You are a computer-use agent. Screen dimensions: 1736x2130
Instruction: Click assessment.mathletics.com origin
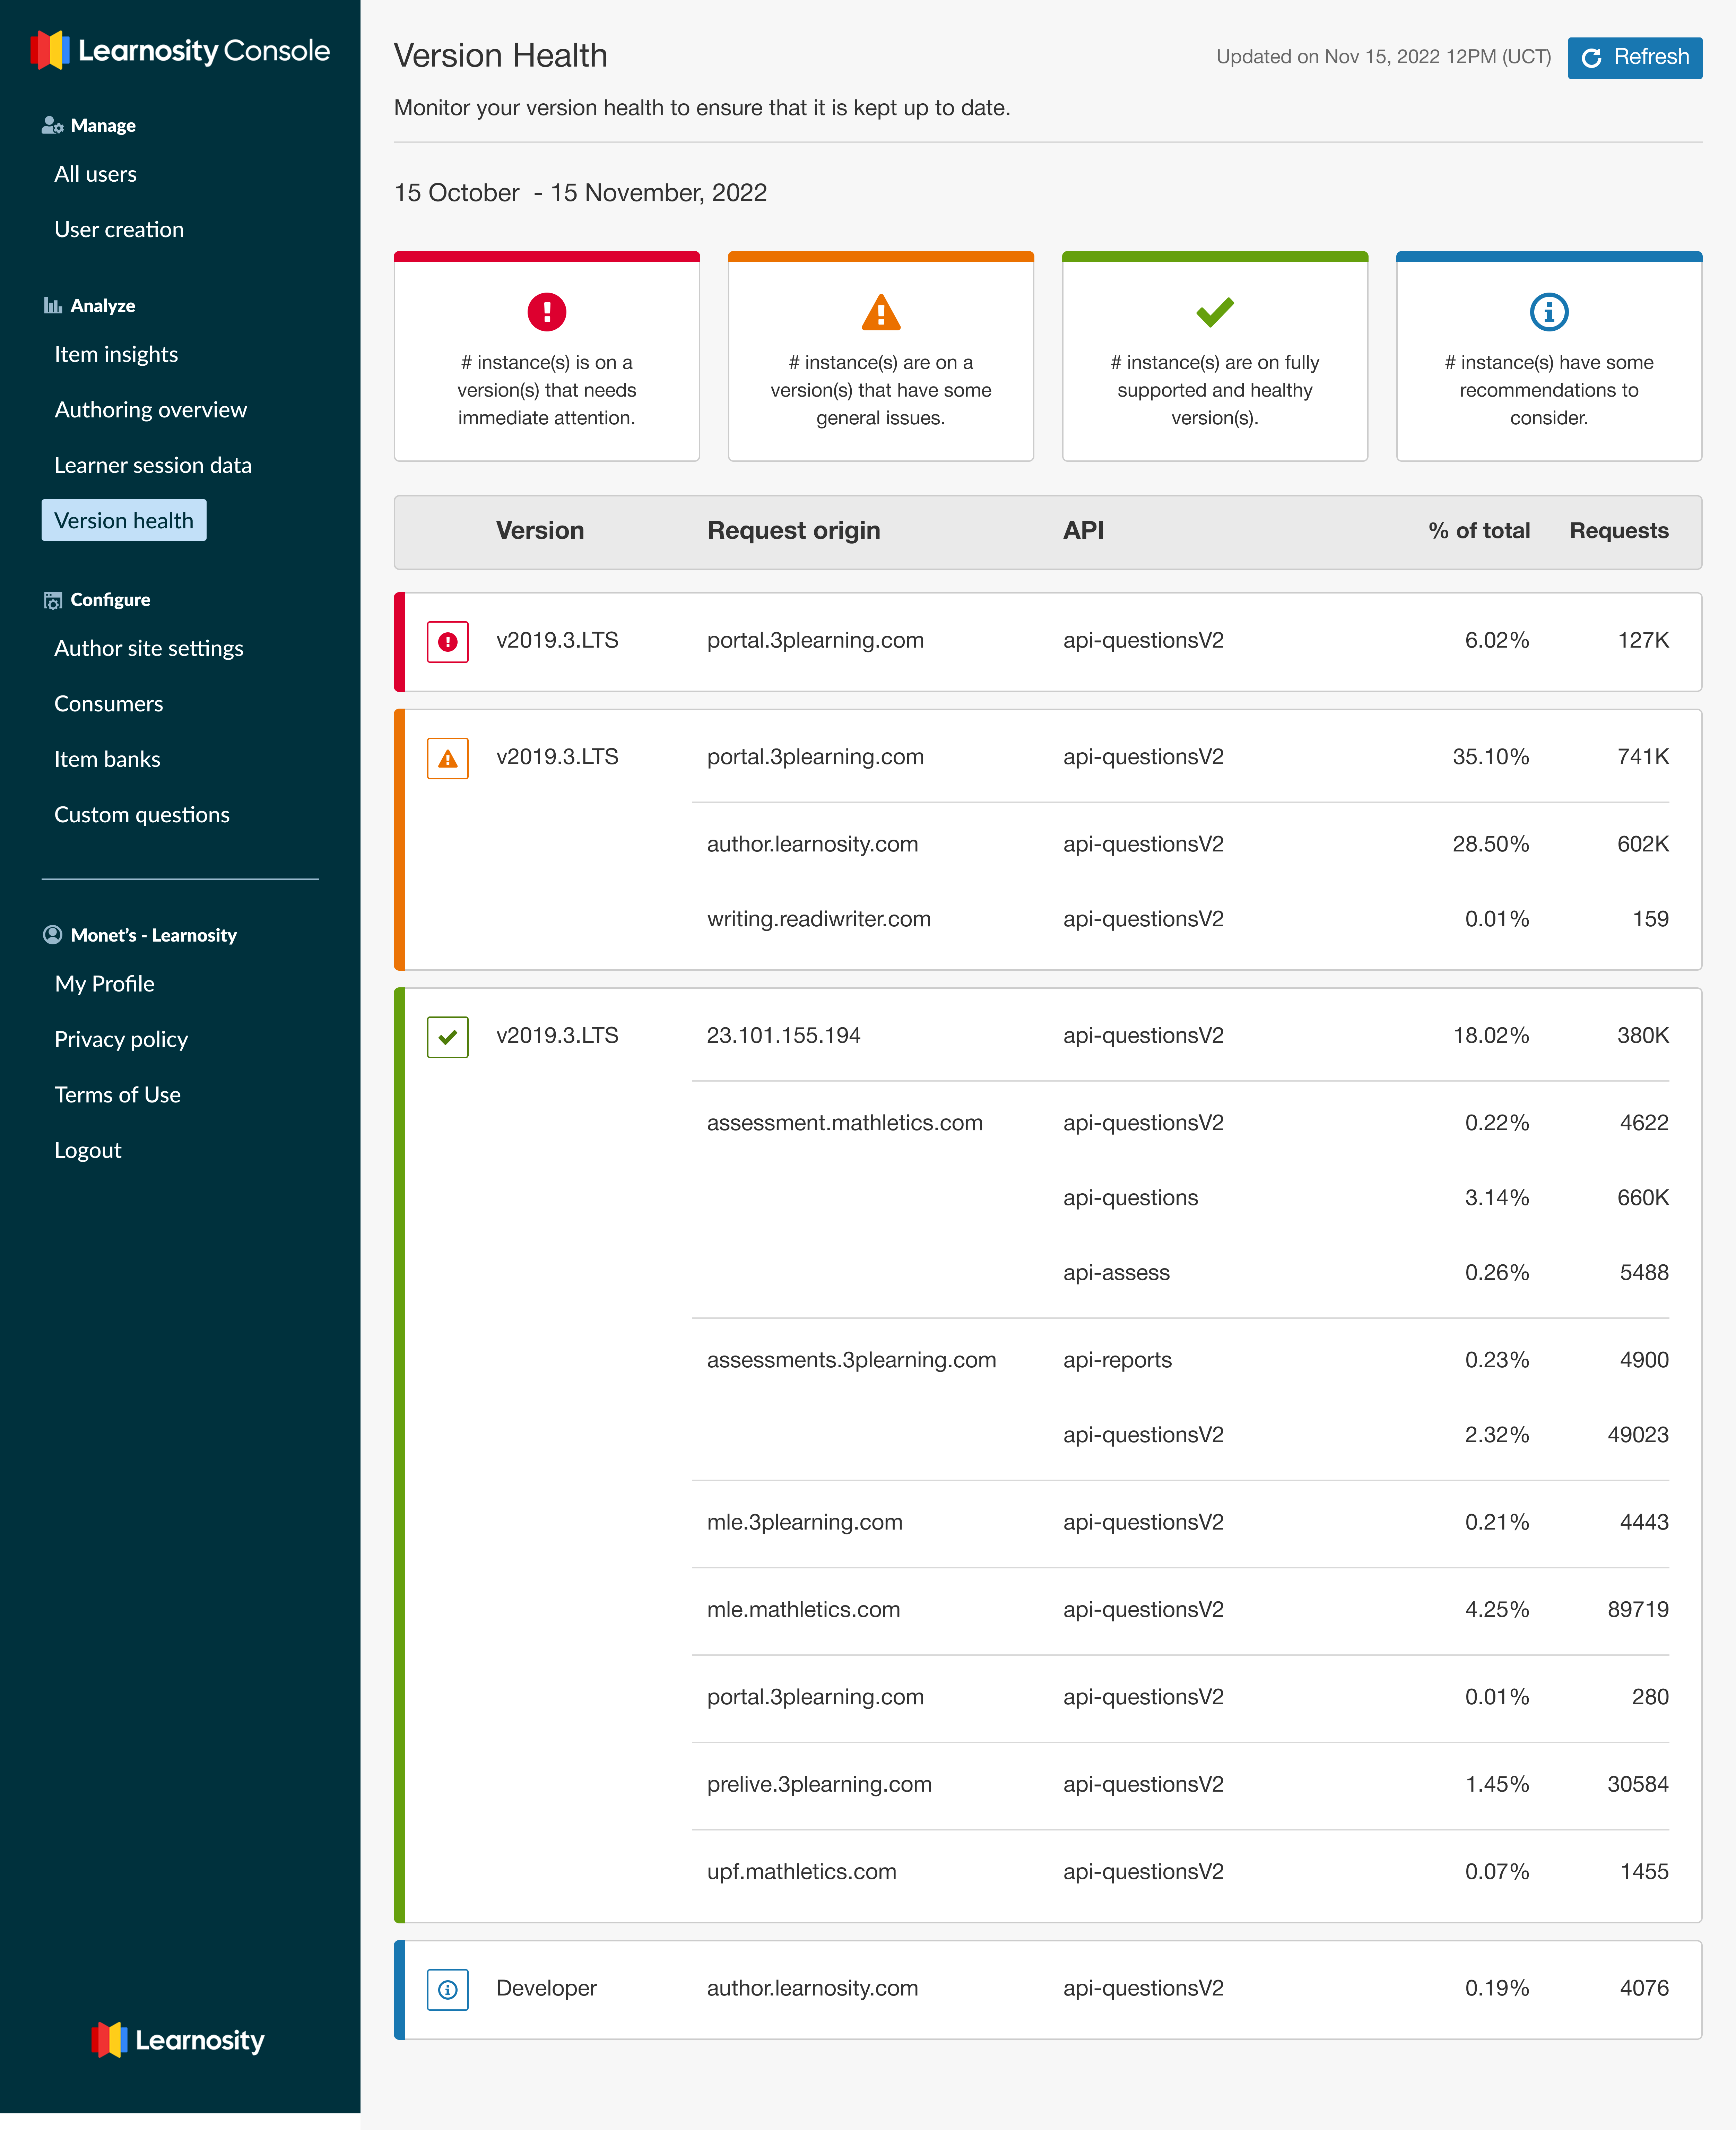(x=845, y=1123)
